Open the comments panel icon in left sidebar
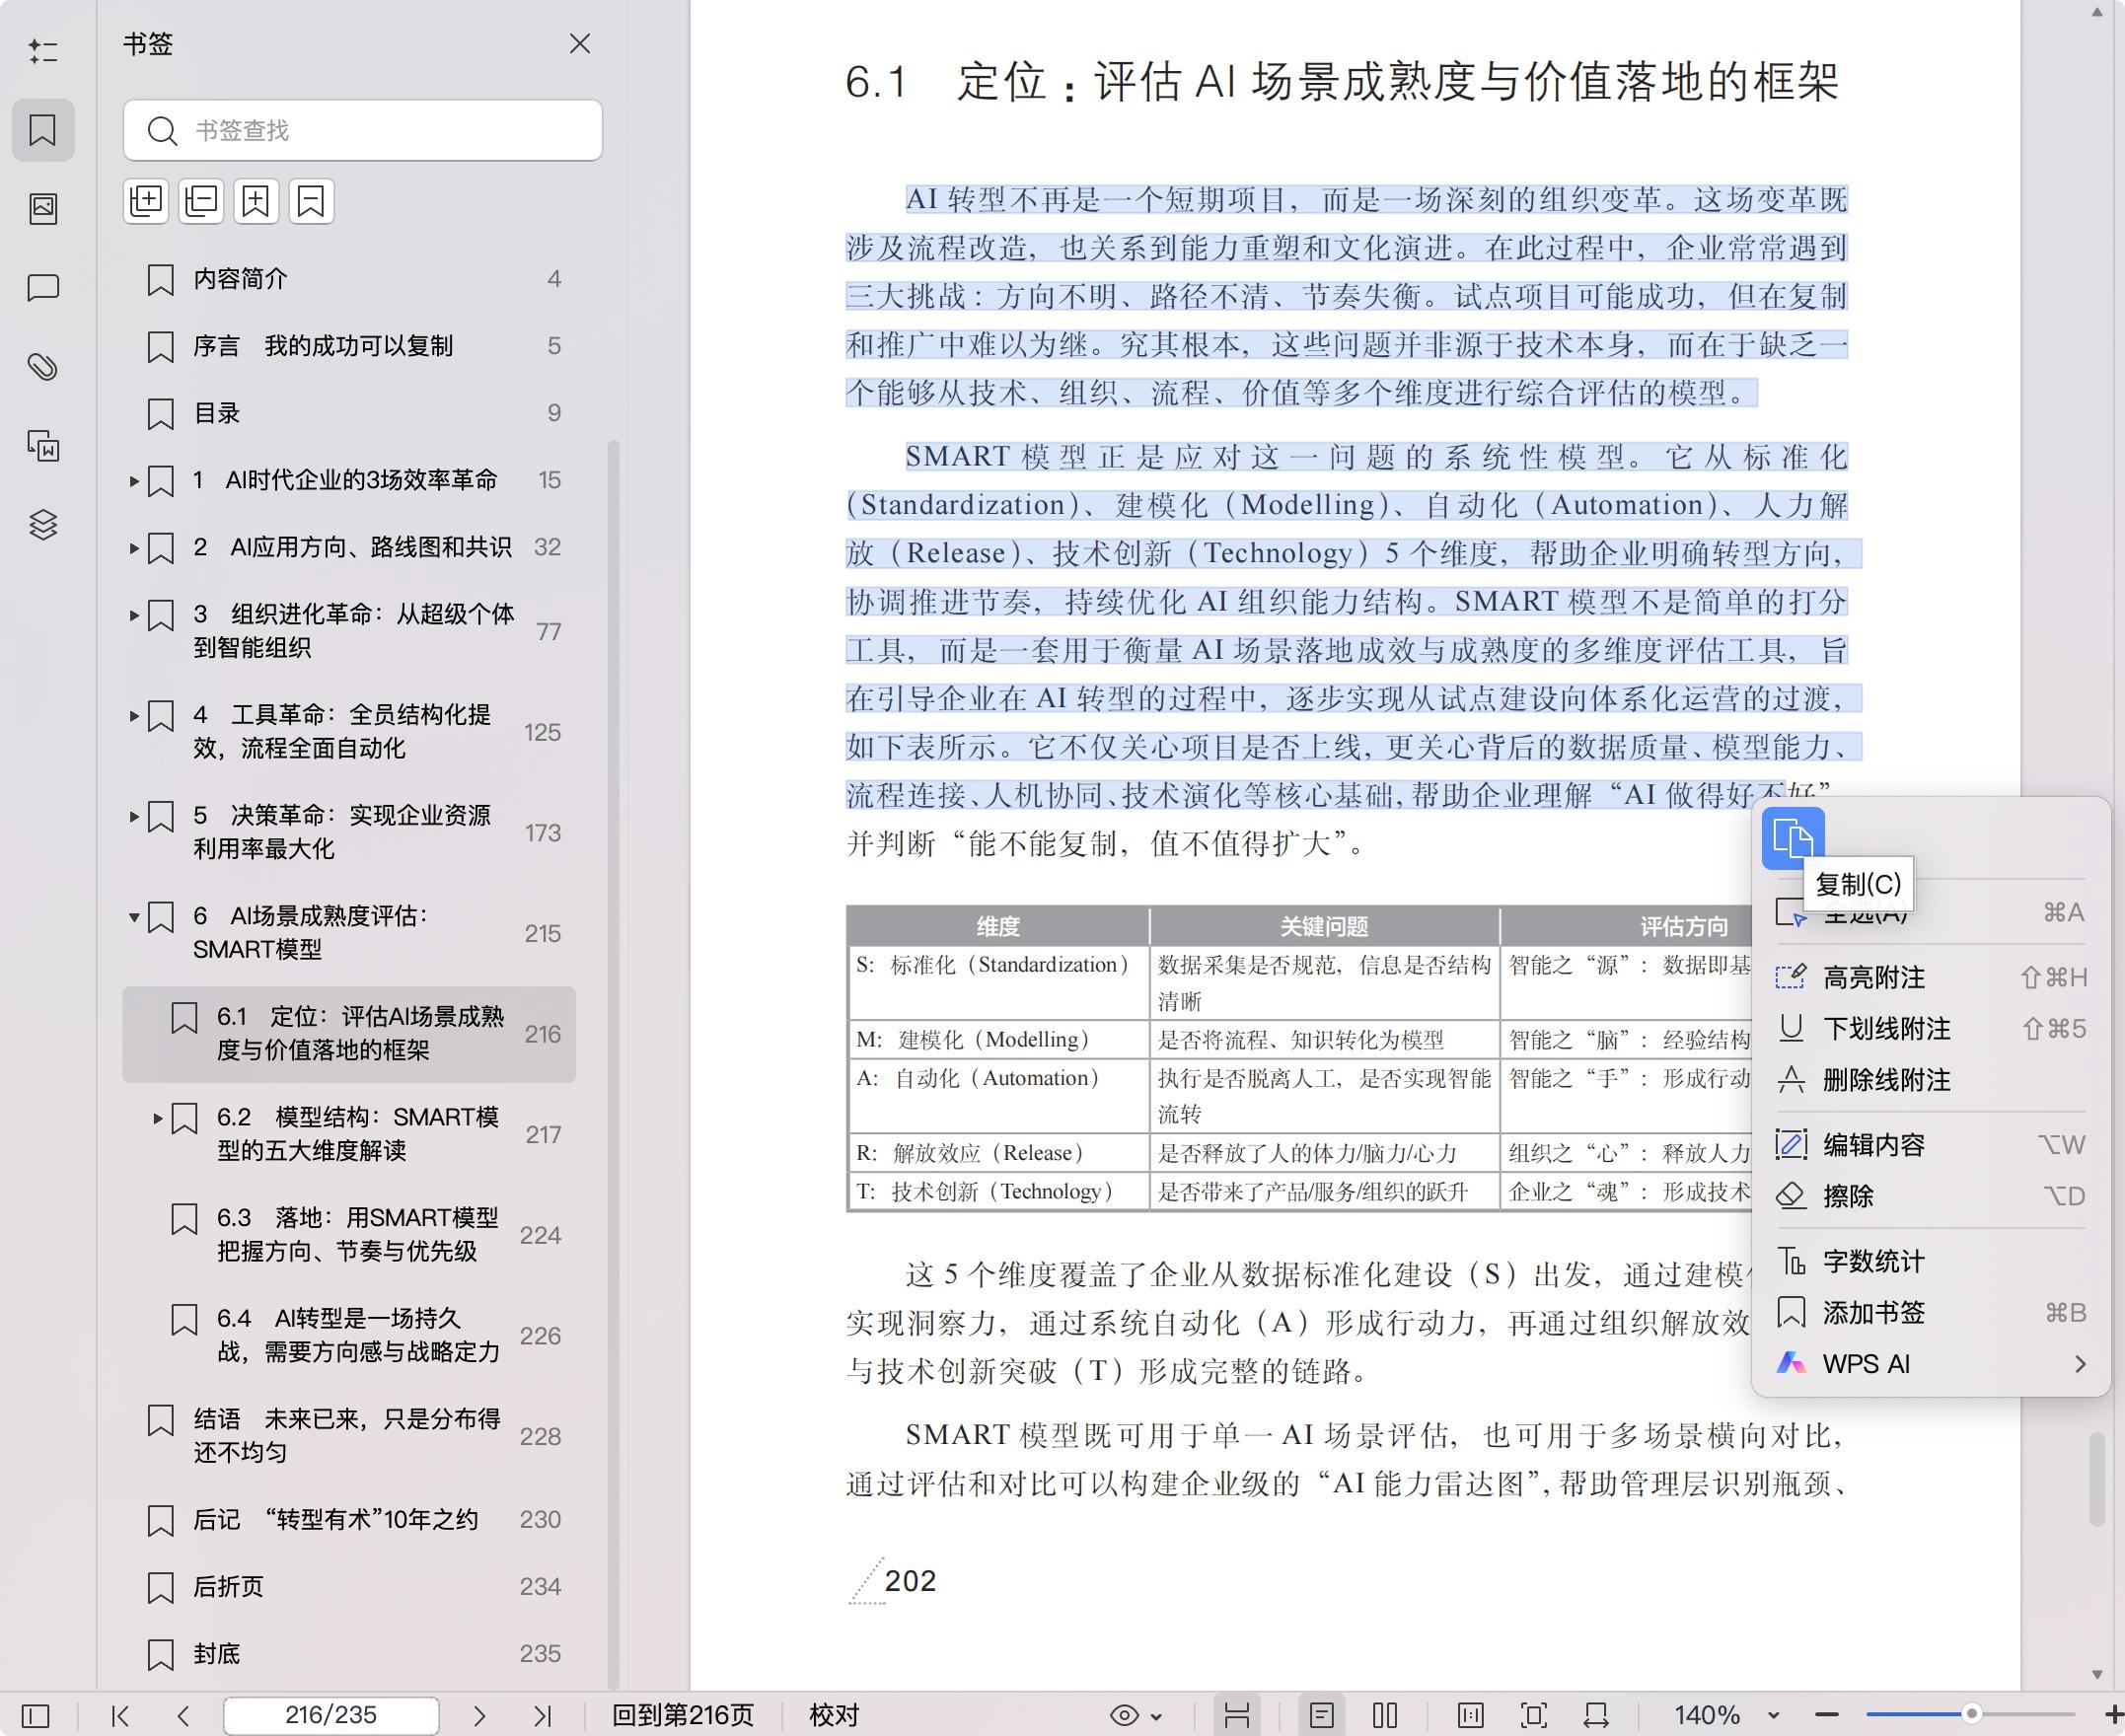The height and width of the screenshot is (1736, 2125). (43, 288)
